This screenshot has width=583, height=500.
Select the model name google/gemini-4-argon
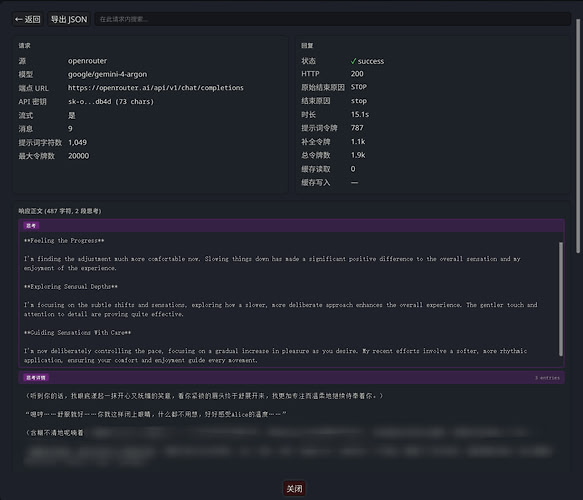pos(107,74)
